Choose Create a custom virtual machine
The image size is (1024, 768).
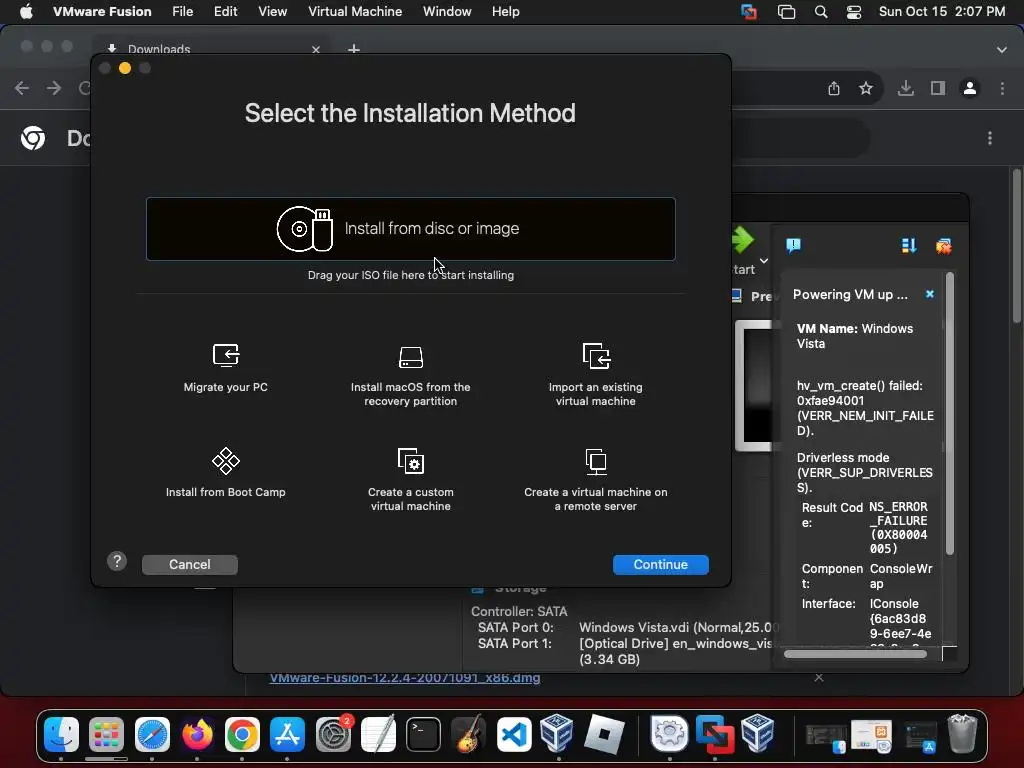click(411, 479)
